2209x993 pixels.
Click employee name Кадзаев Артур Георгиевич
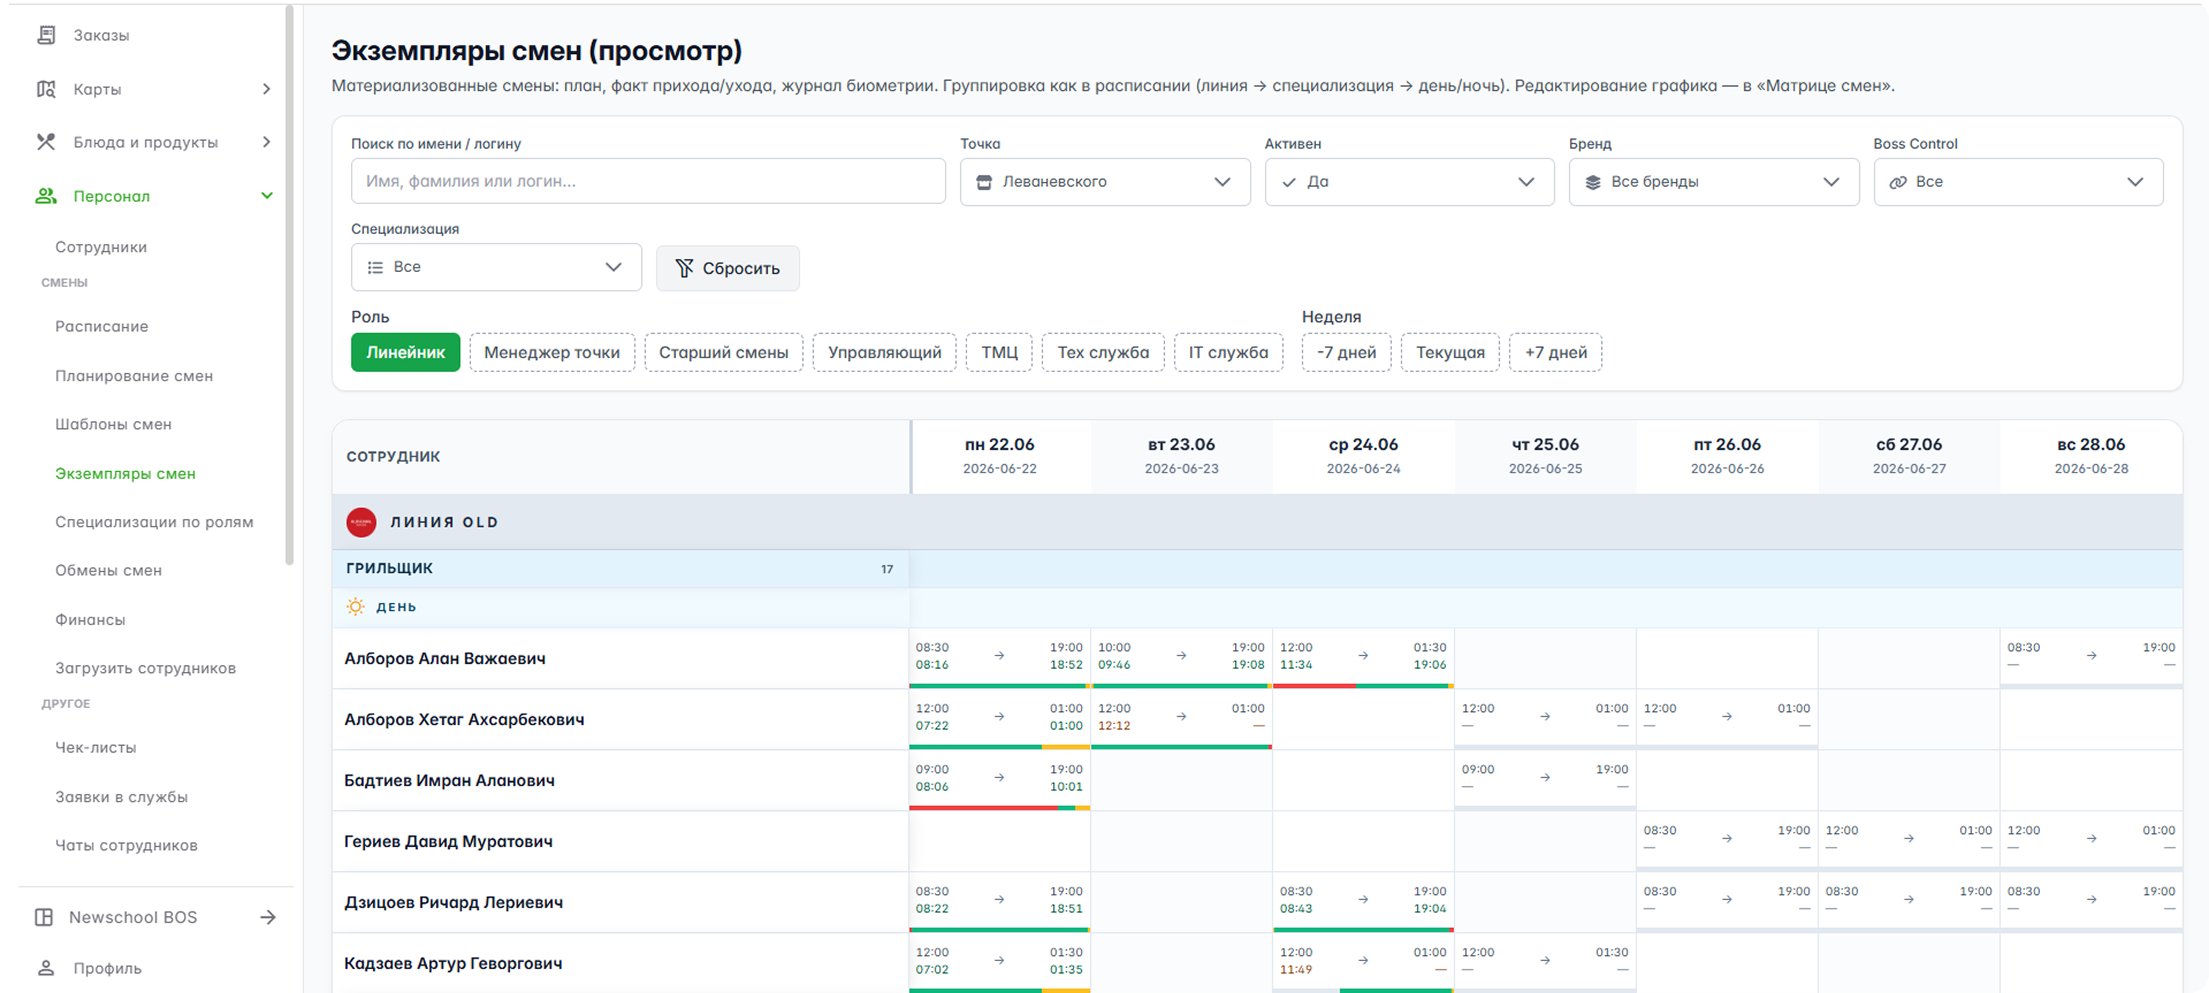point(453,963)
